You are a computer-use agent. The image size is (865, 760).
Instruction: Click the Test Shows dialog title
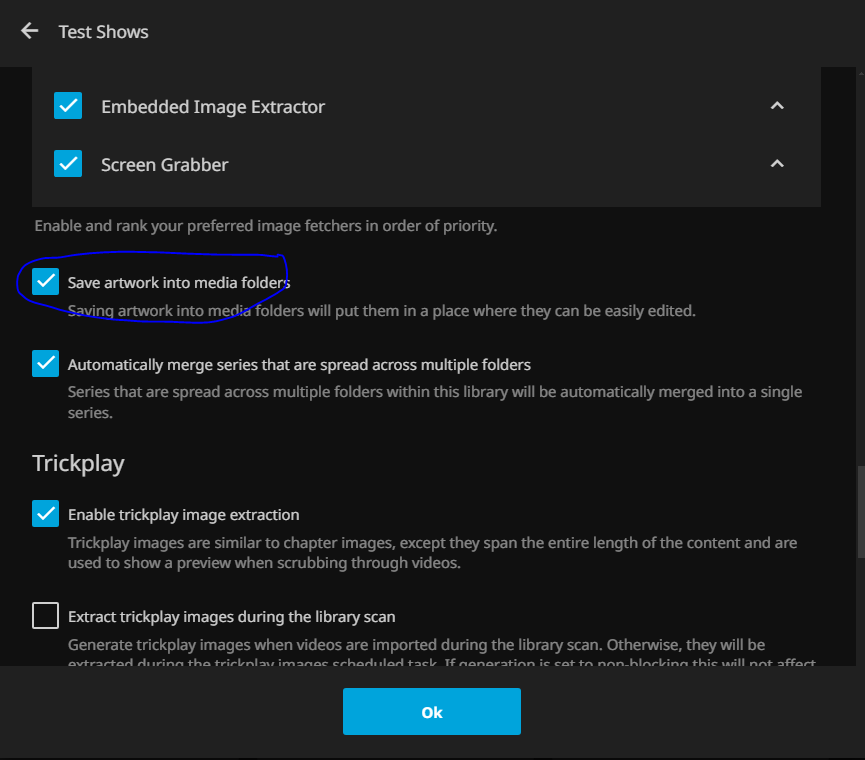103,32
